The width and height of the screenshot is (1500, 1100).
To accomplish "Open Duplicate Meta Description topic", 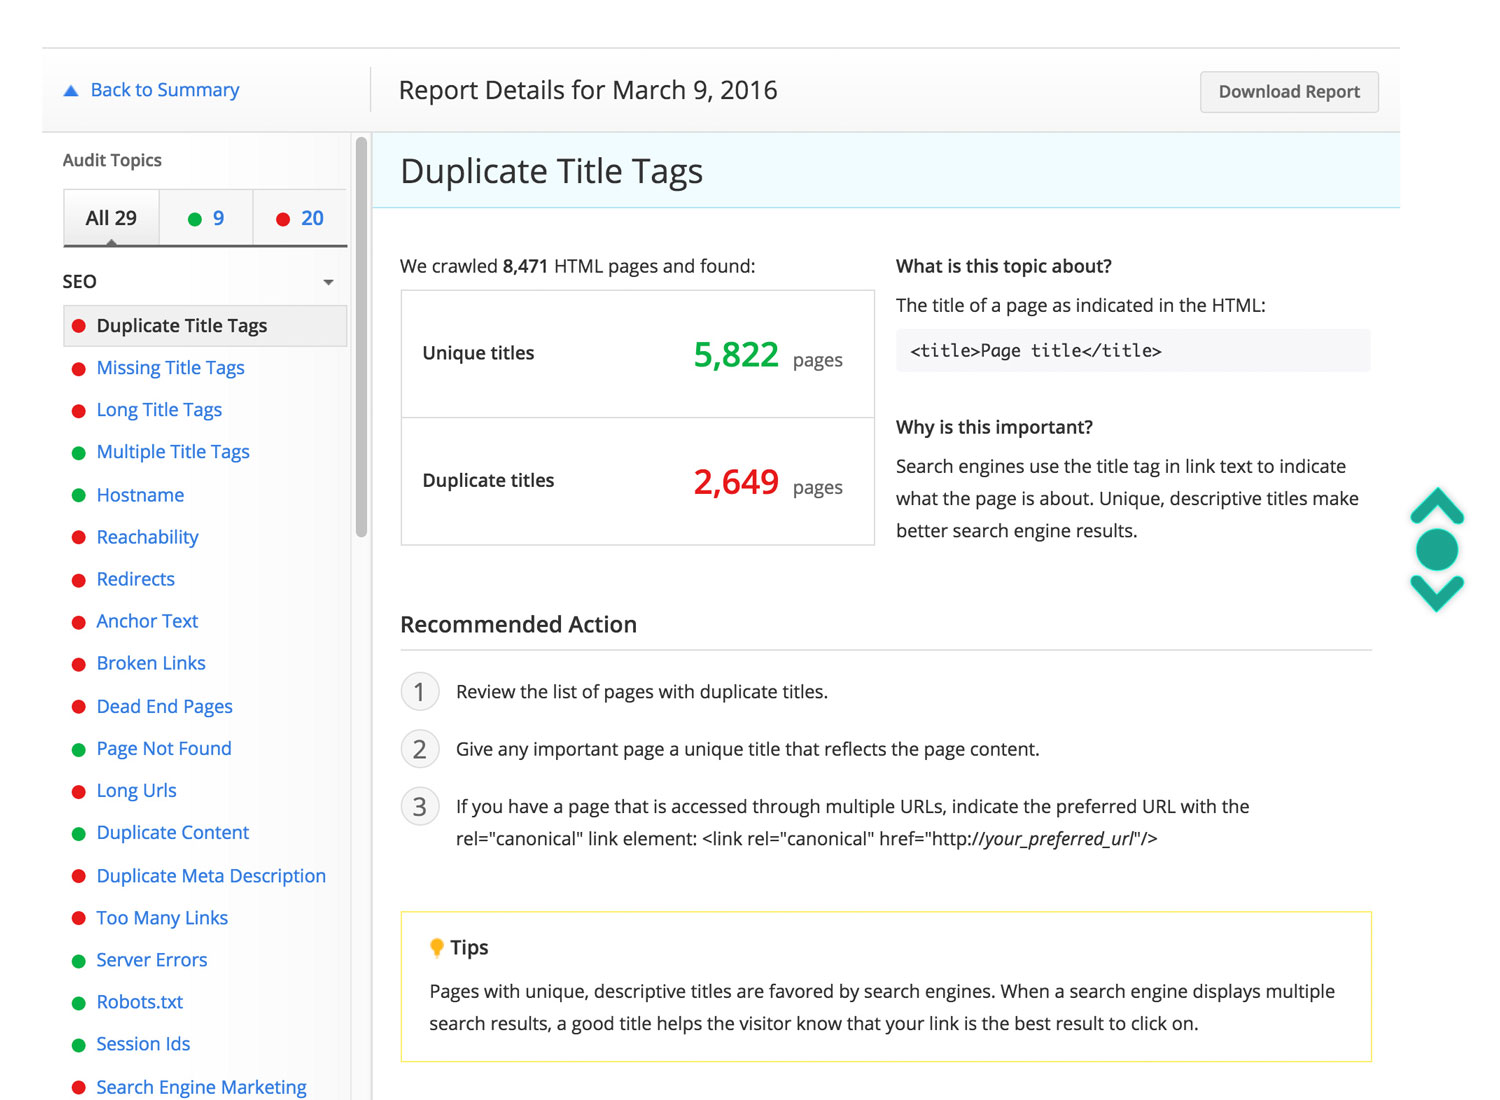I will (x=211, y=875).
